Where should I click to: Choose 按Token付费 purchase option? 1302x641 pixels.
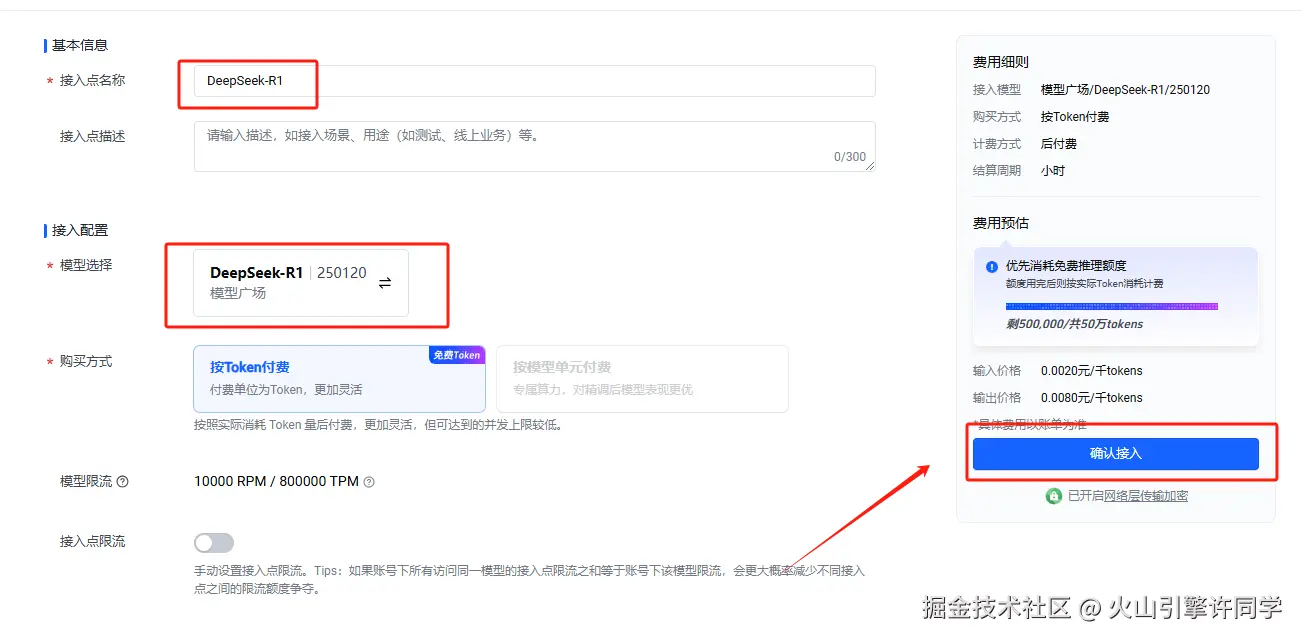[x=339, y=379]
